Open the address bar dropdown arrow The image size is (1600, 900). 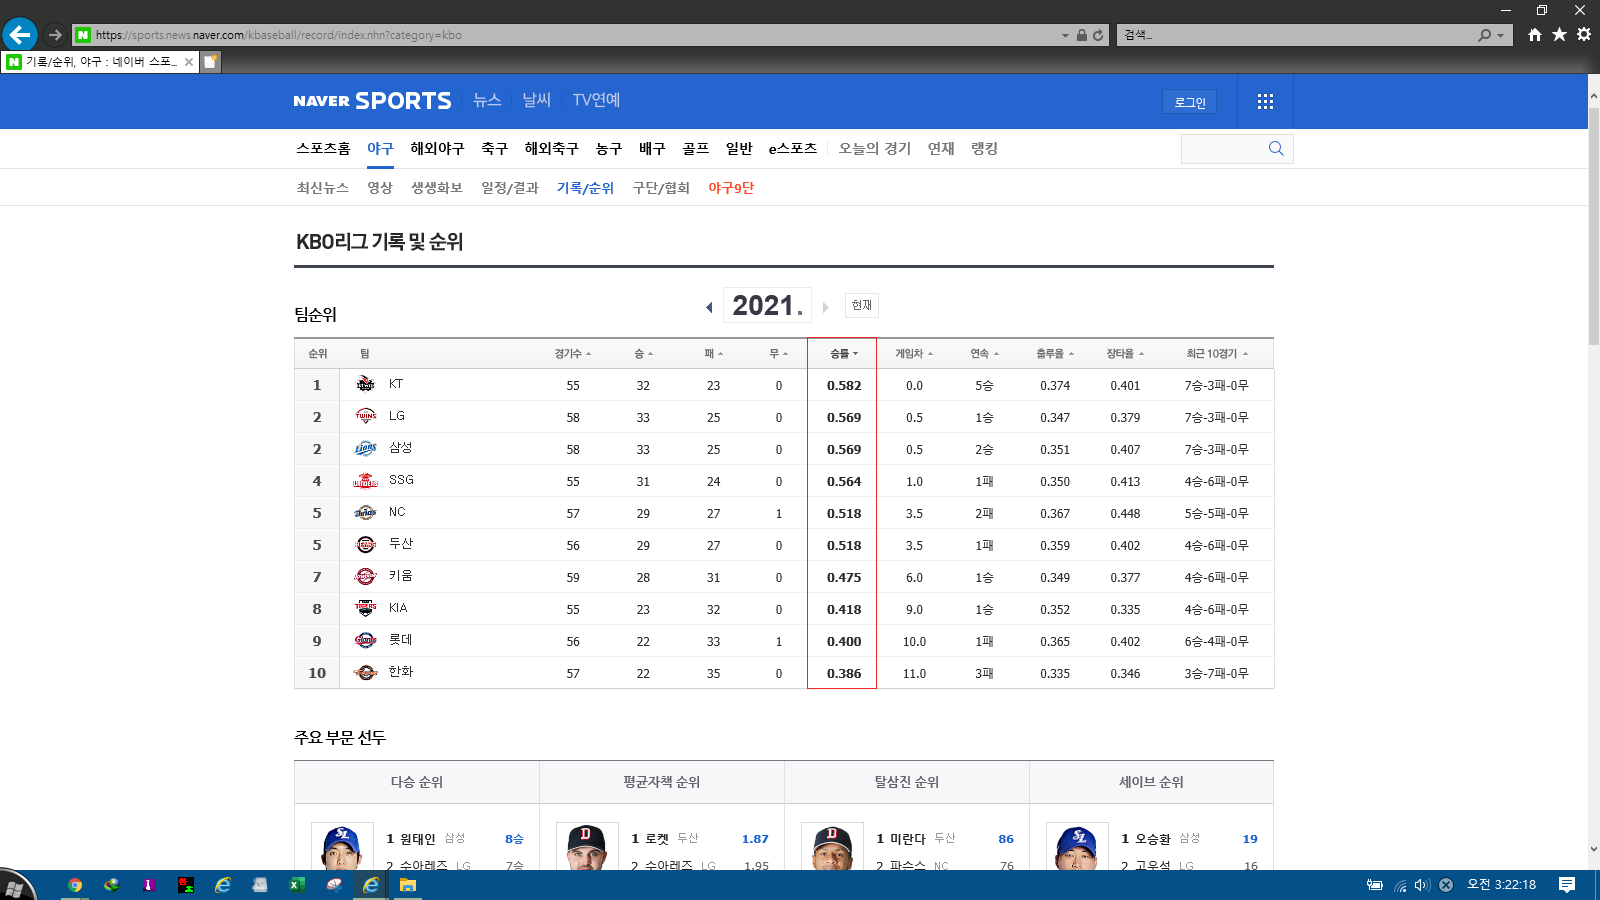[x=1065, y=35]
